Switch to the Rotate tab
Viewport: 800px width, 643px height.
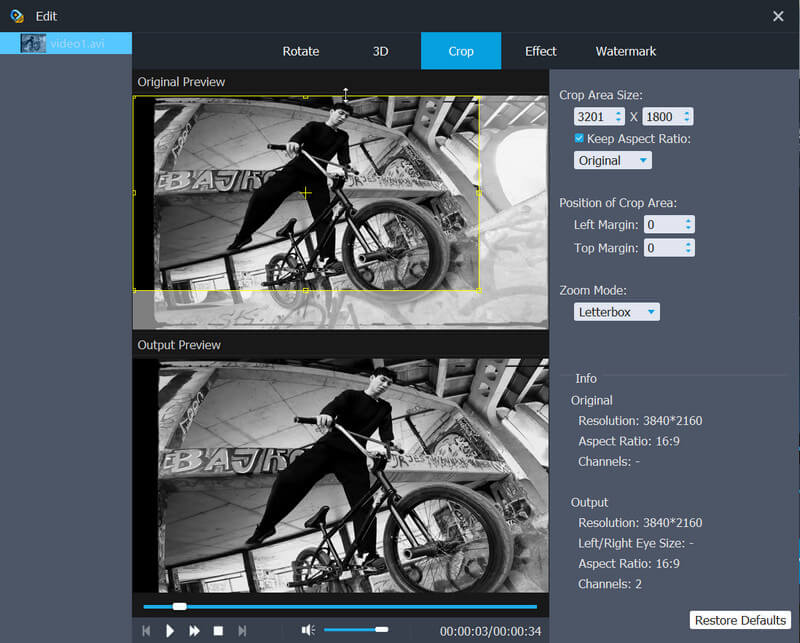pyautogui.click(x=300, y=51)
